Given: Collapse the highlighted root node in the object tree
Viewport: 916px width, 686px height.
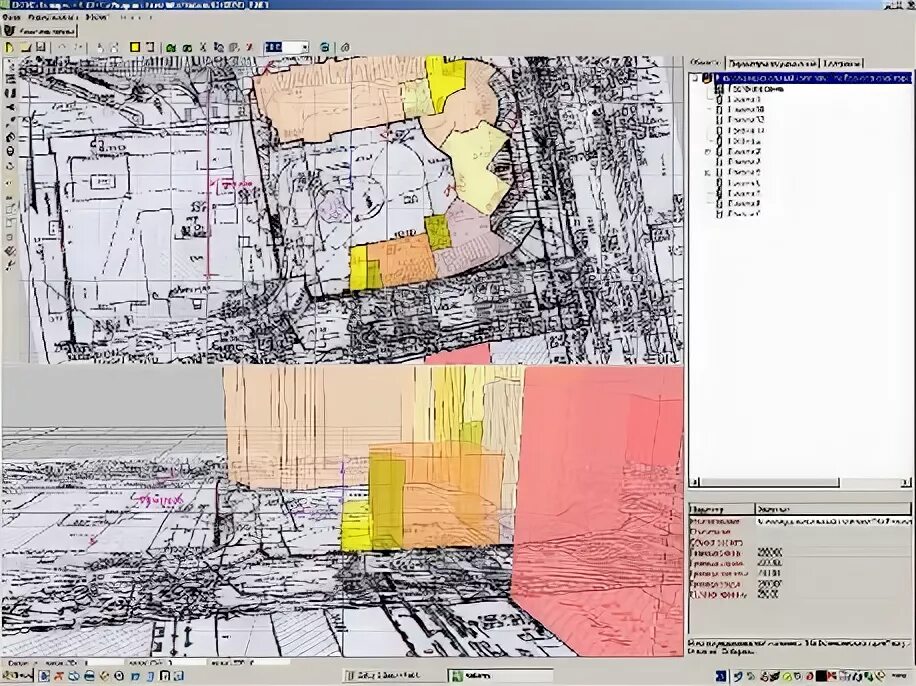Looking at the screenshot, I should pos(696,77).
